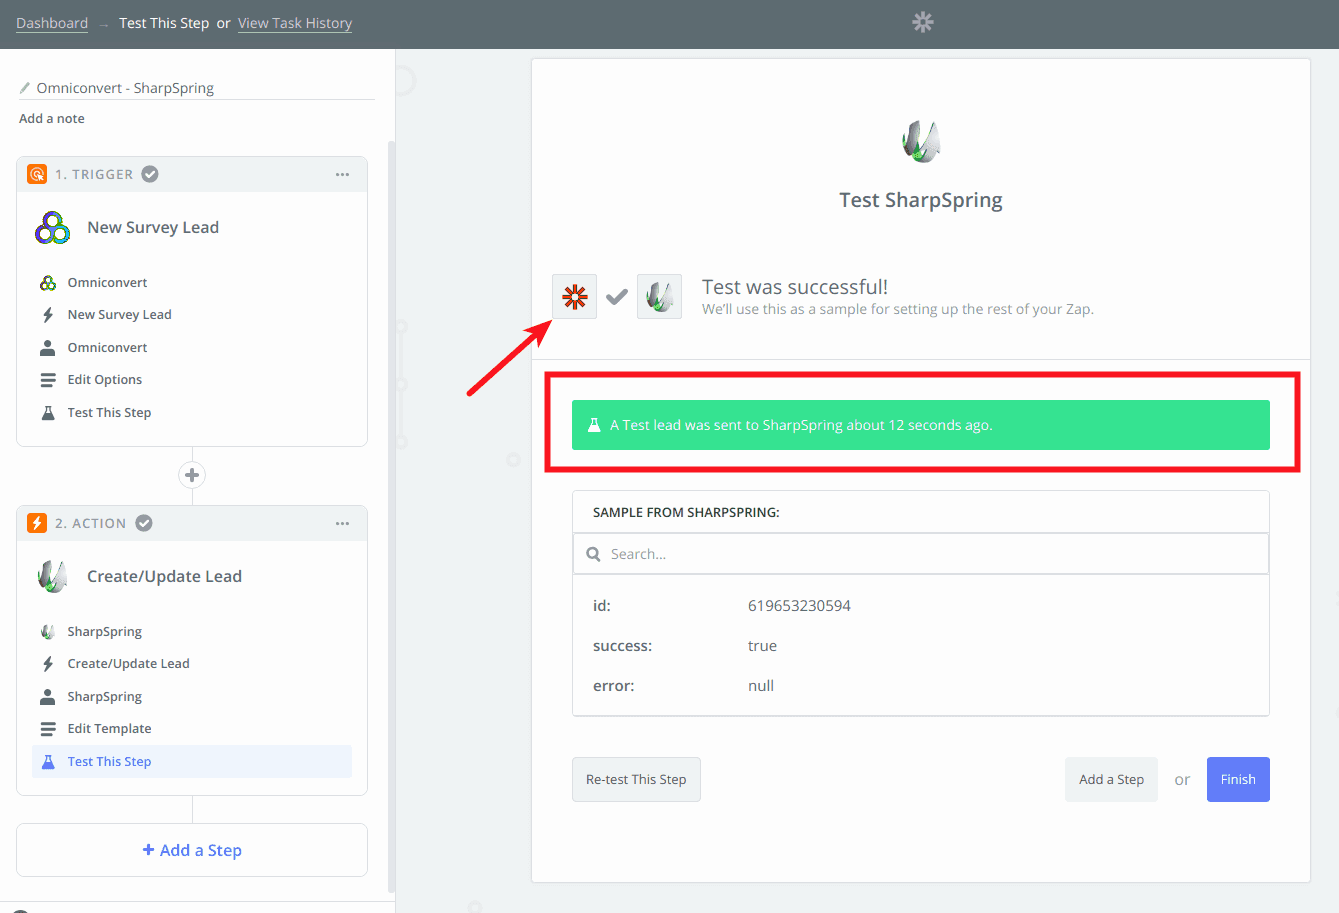This screenshot has height=913, width=1339.
Task: Click the SharpSpring logo above Test SharpSpring
Action: [x=920, y=140]
